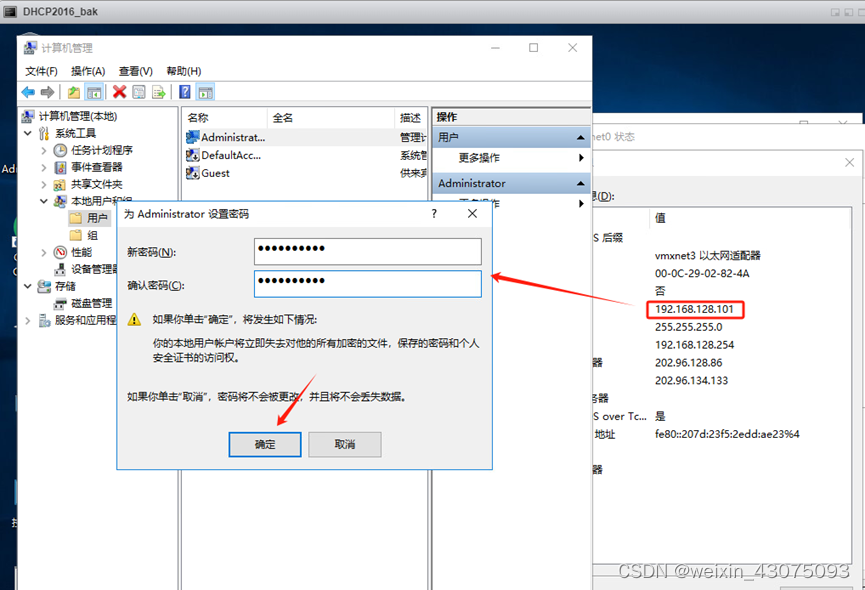
Task: Open the 帮助(H) menu
Action: pyautogui.click(x=184, y=71)
